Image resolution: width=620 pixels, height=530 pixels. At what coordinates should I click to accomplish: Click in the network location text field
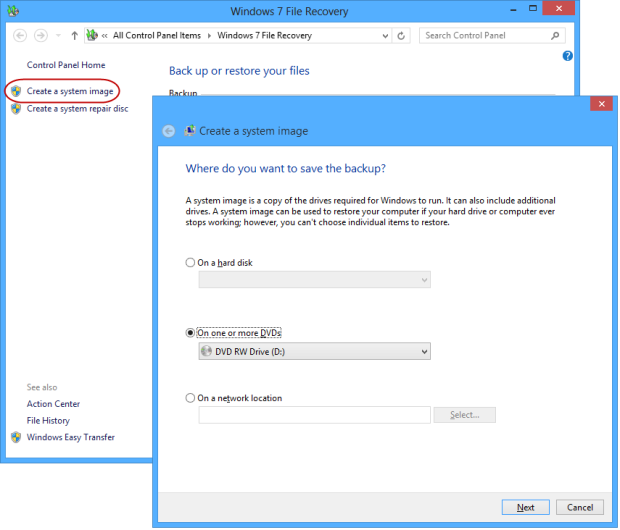pyautogui.click(x=314, y=415)
